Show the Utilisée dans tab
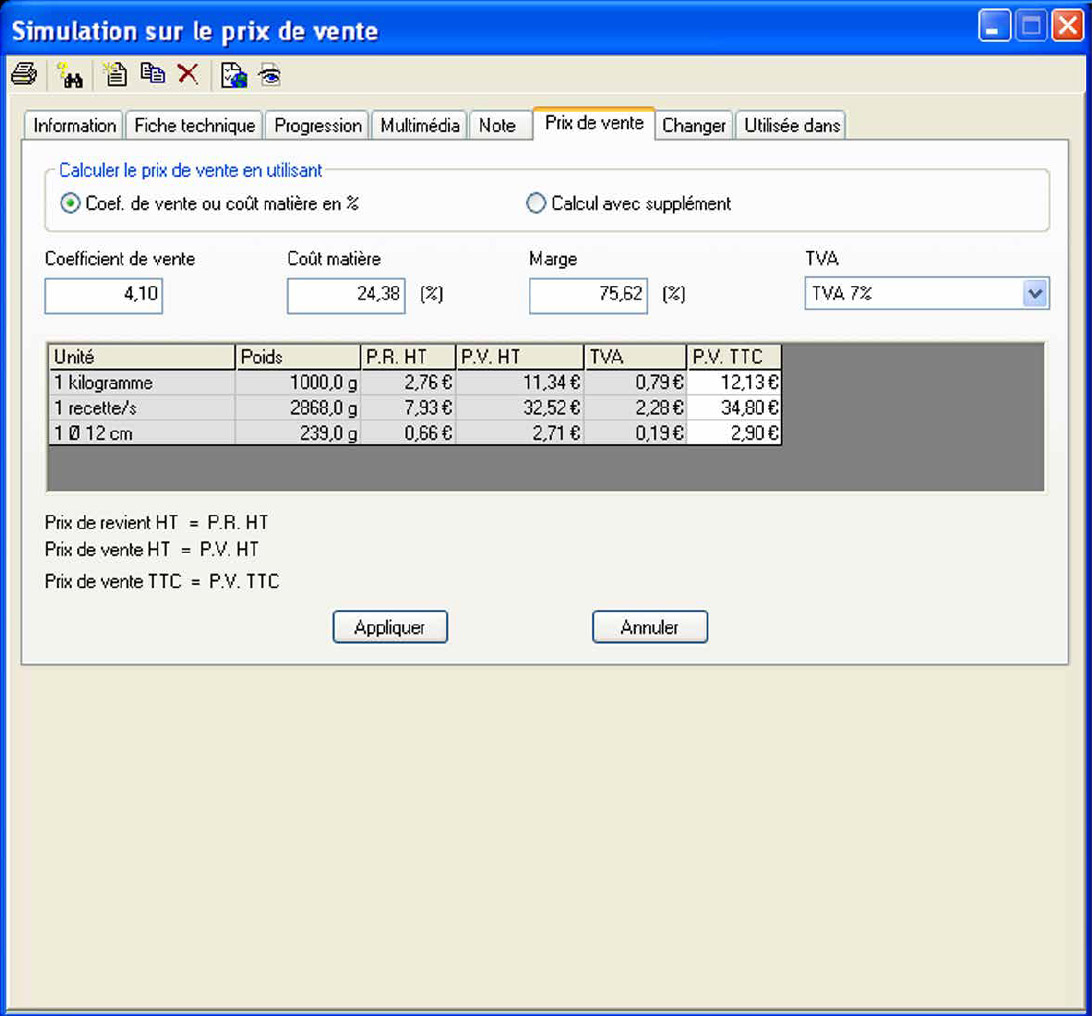Viewport: 1092px width, 1016px height. [792, 125]
